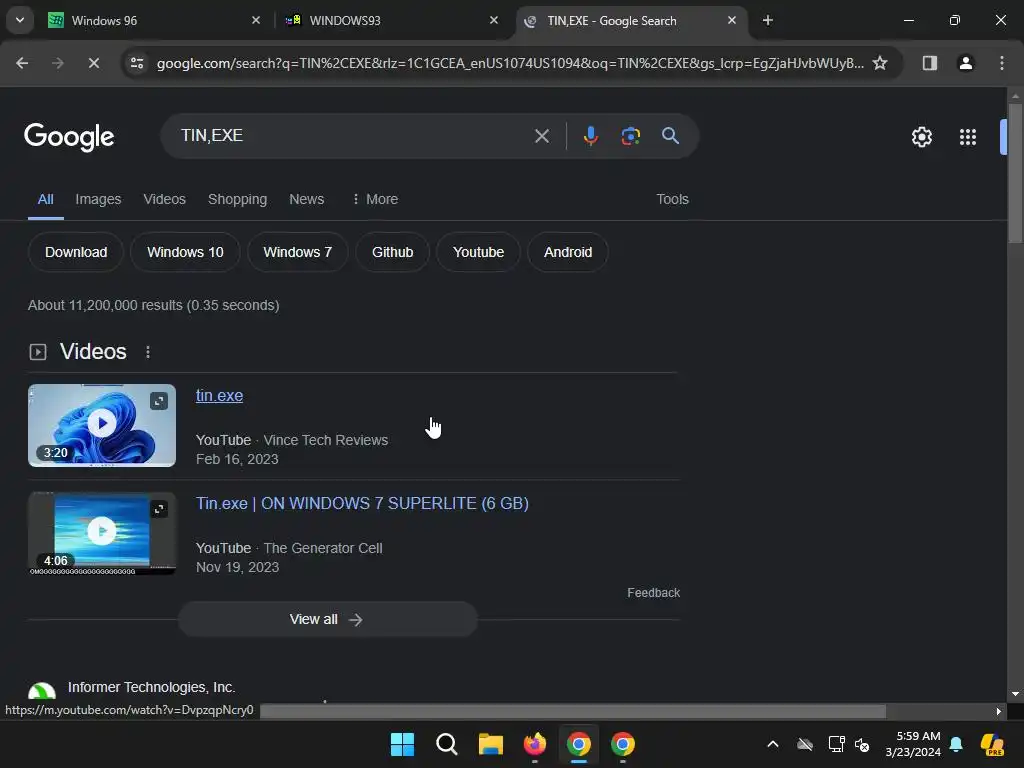Viewport: 1024px width, 768px height.
Task: Open Google quick settings gear
Action: coord(922,137)
